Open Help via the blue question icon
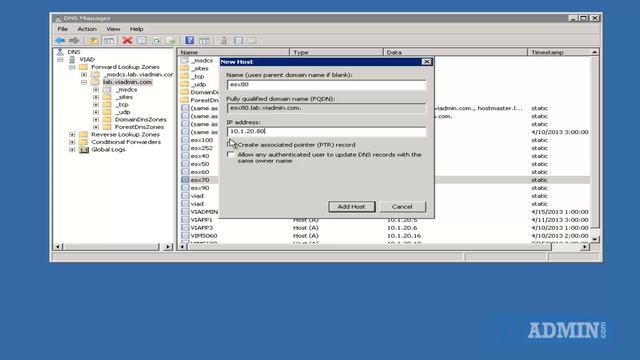 [x=189, y=40]
